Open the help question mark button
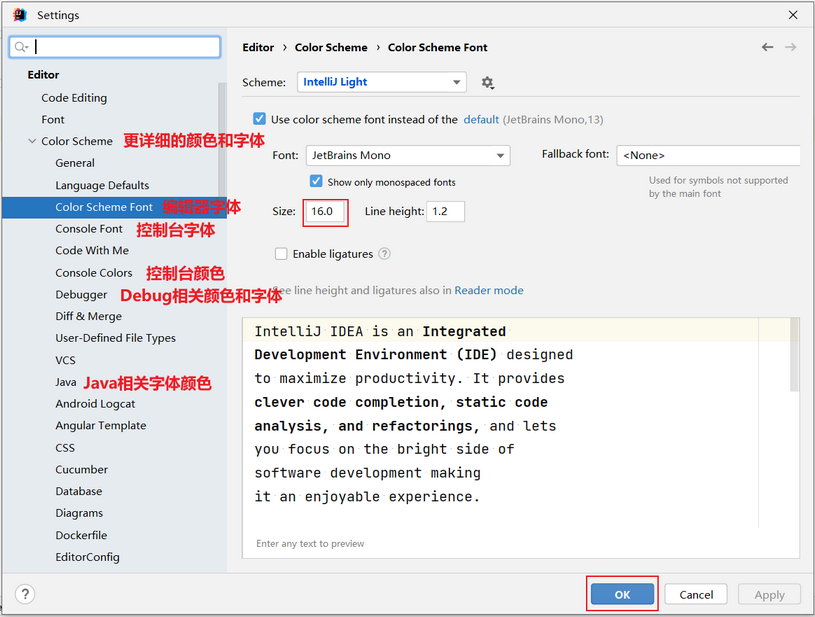The image size is (815, 617). (25, 594)
